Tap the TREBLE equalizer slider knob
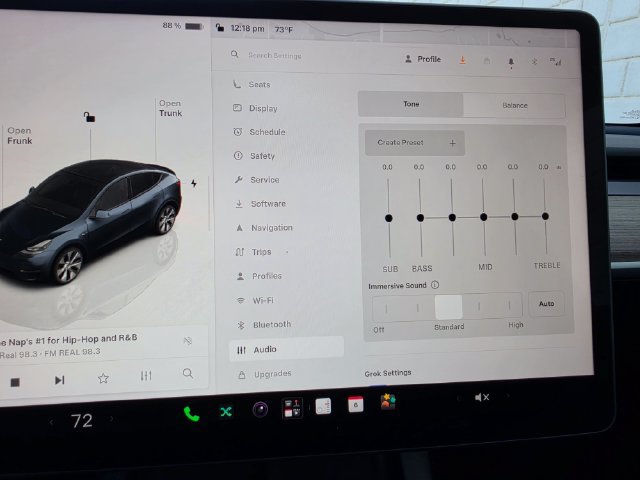Screen dimensions: 640x480 [x=545, y=216]
